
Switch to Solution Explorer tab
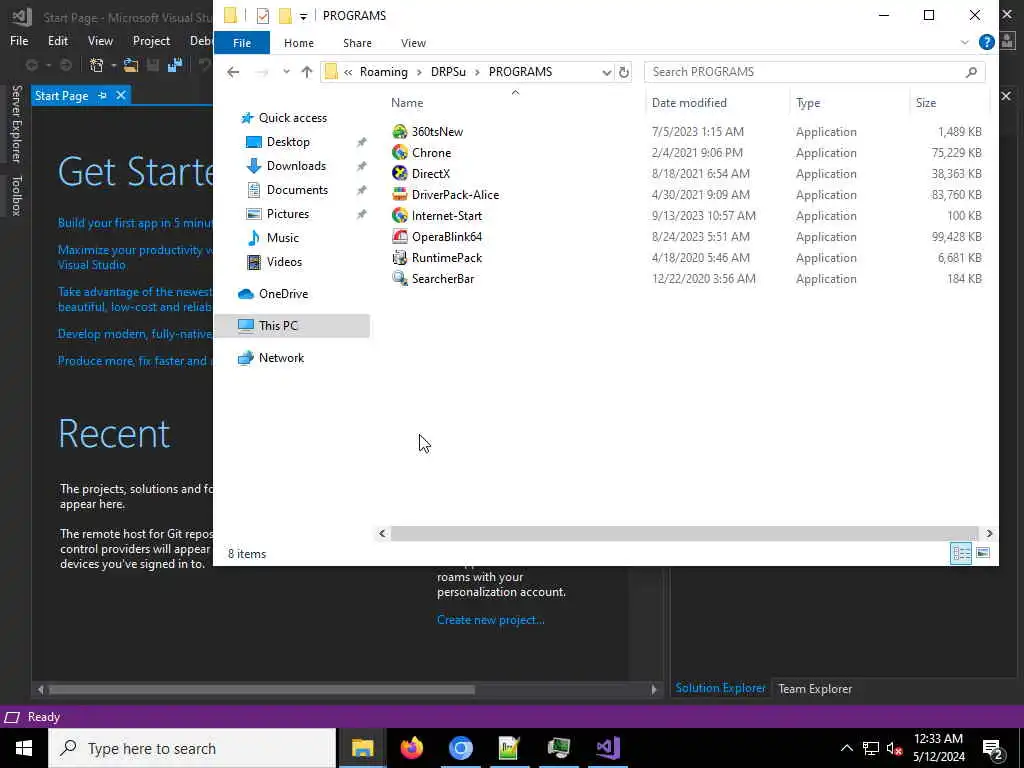click(x=720, y=688)
